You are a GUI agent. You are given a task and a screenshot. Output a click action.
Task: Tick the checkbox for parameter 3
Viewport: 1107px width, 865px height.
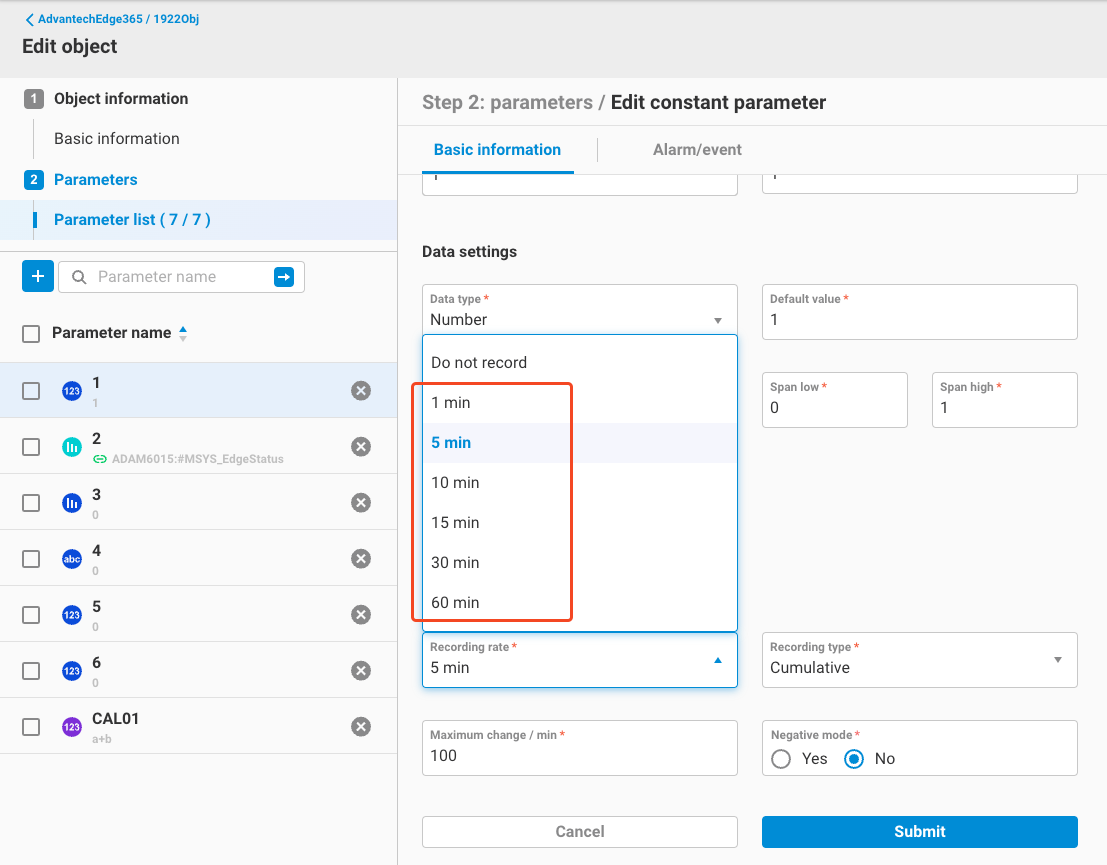click(31, 503)
